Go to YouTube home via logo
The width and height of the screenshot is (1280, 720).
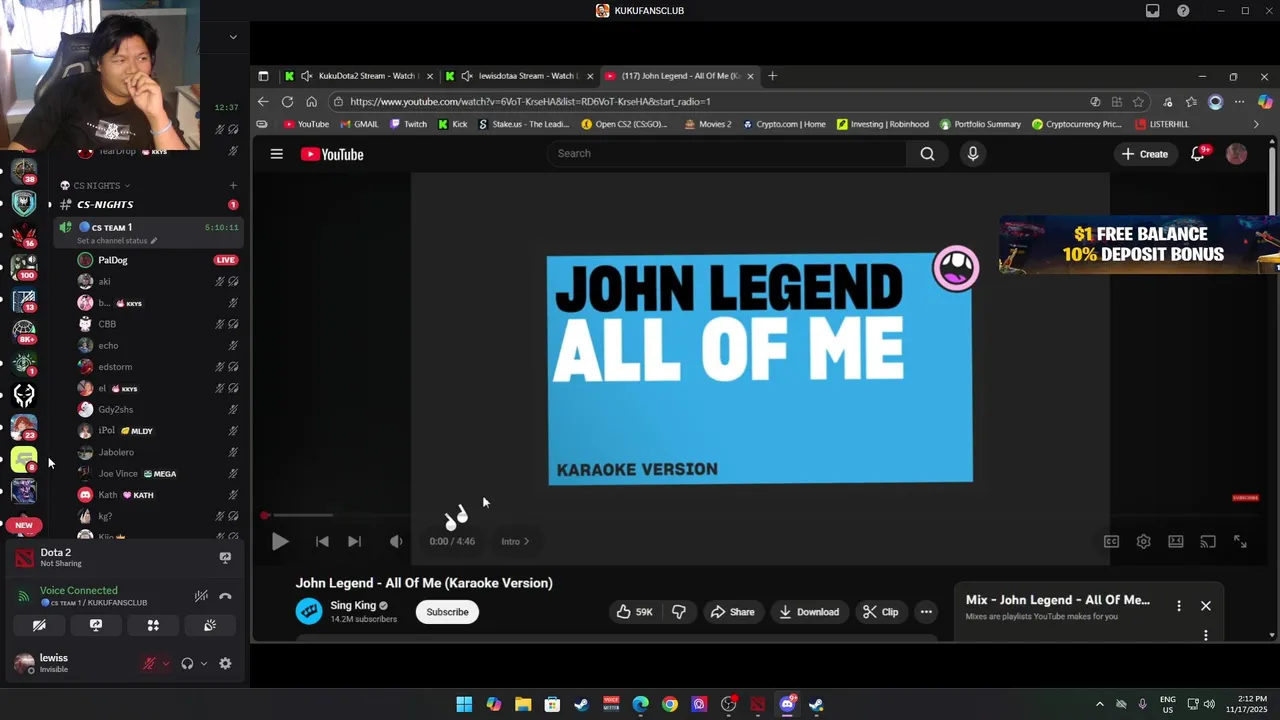(x=332, y=154)
